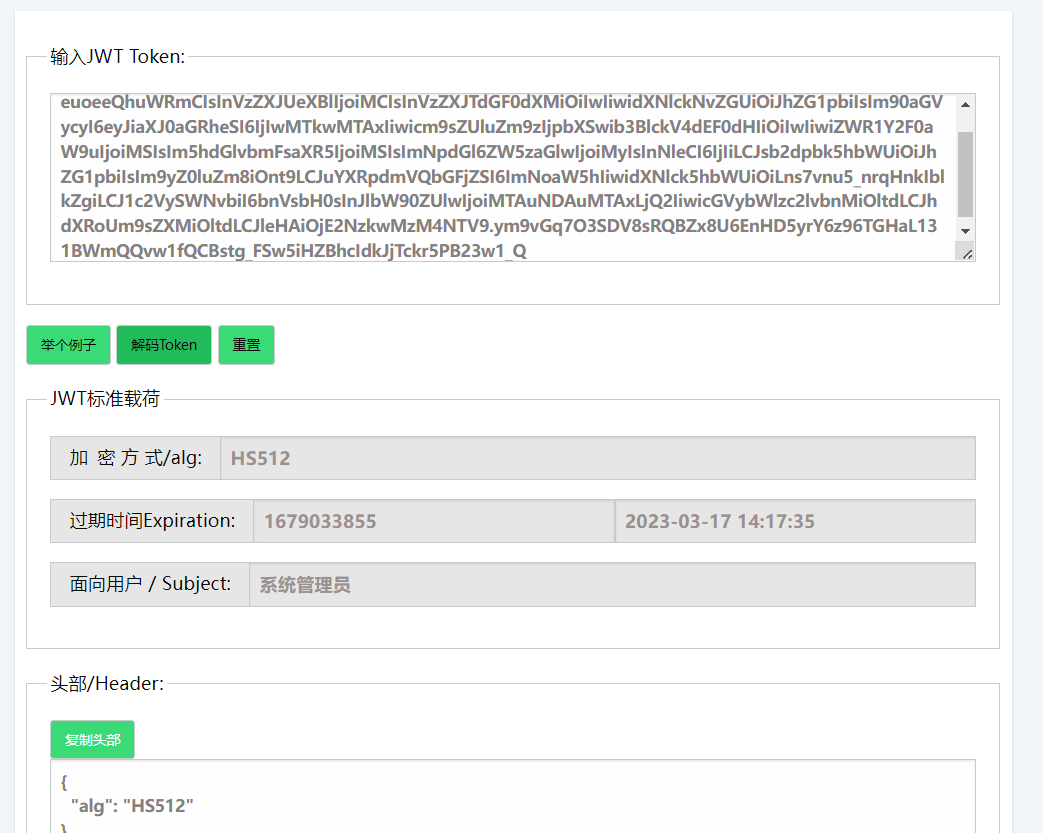Click the Header JSON output area
Viewport: 1043px width, 833px height.
[x=512, y=800]
